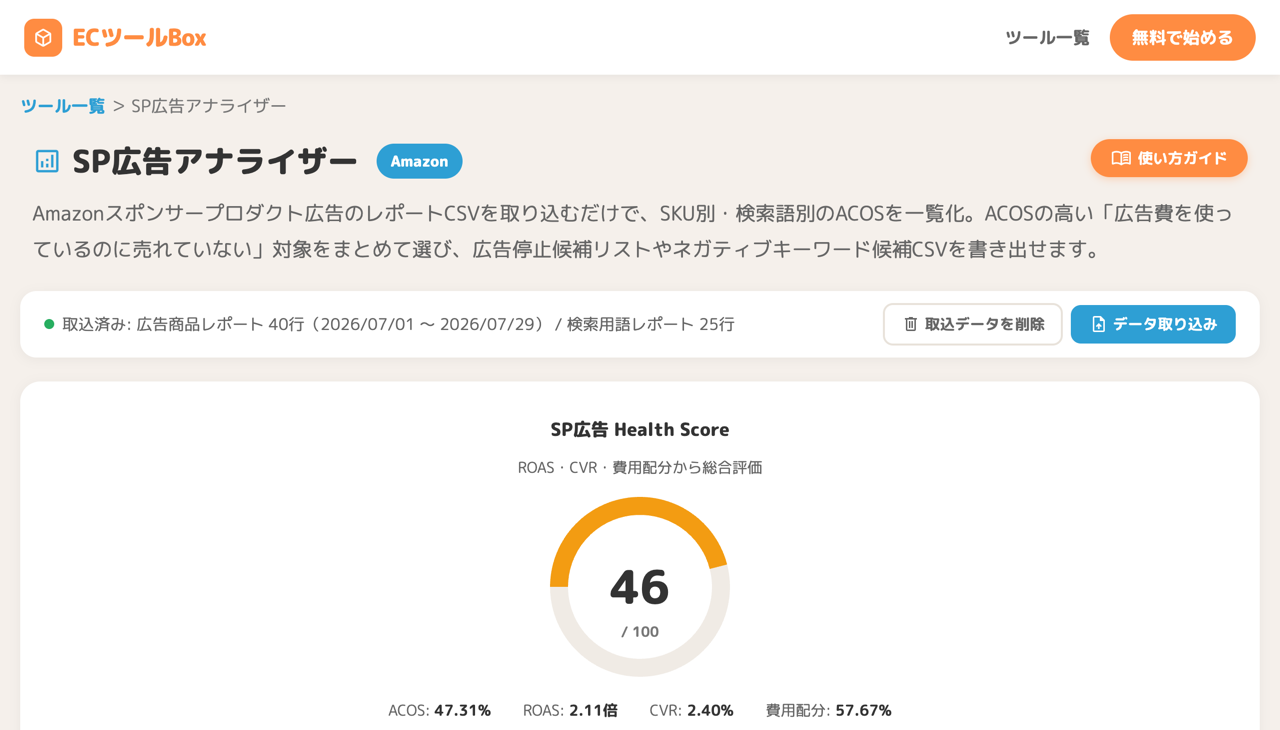This screenshot has width=1280, height=730.
Task: Click the SP広告 Health Score heading
Action: [x=640, y=429]
